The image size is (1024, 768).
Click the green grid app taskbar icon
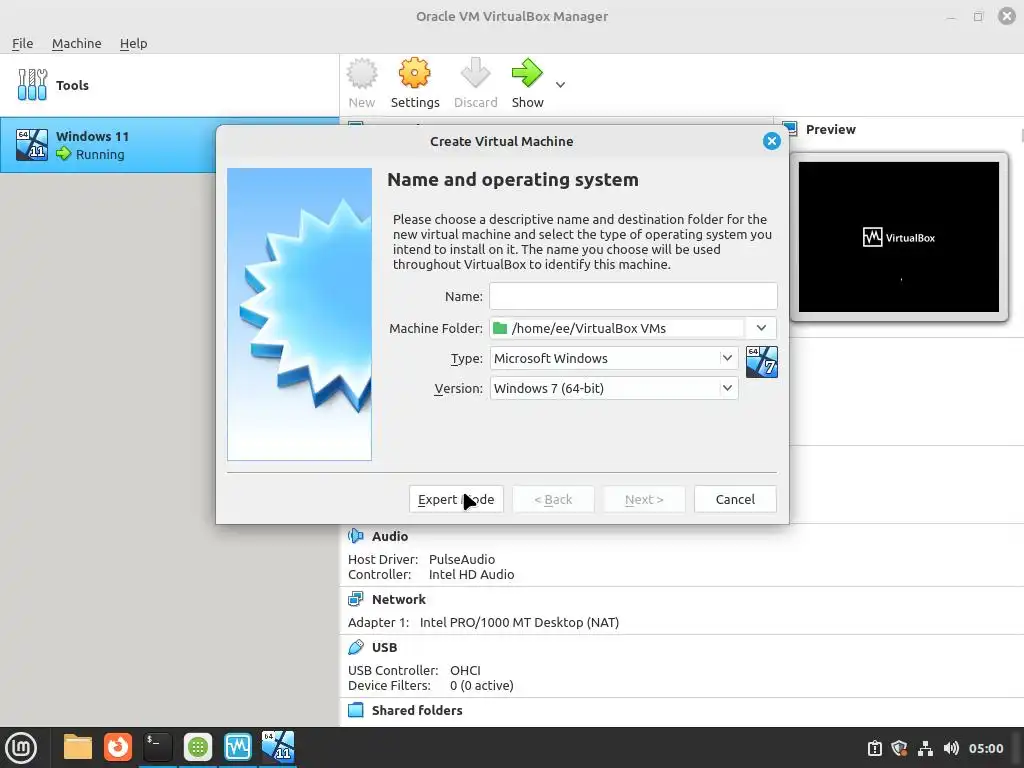pyautogui.click(x=197, y=747)
